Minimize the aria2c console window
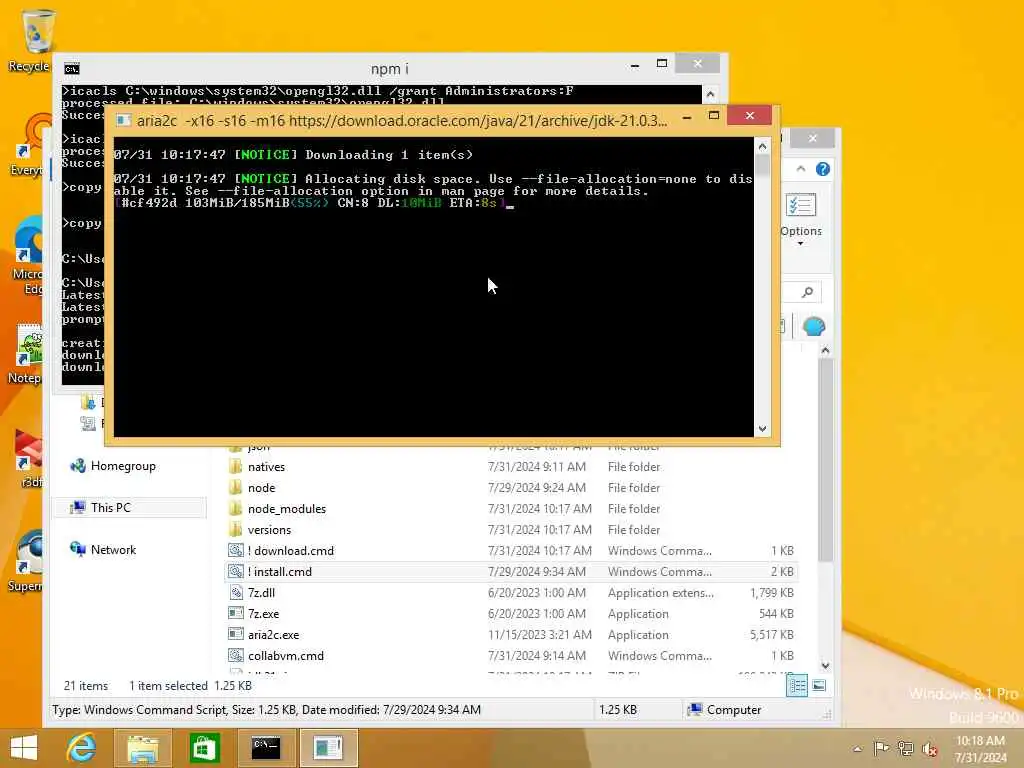This screenshot has height=768, width=1024. pyautogui.click(x=687, y=116)
